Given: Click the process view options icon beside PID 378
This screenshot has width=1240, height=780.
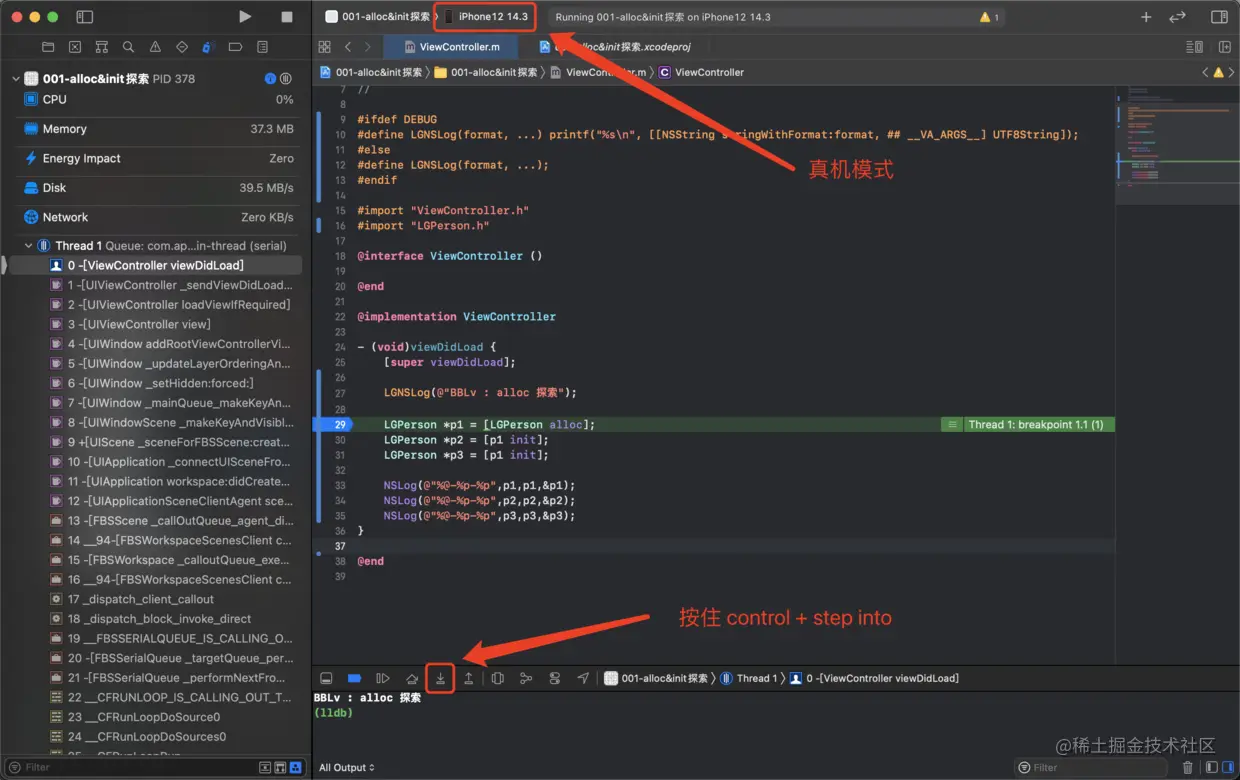Looking at the screenshot, I should [x=286, y=78].
